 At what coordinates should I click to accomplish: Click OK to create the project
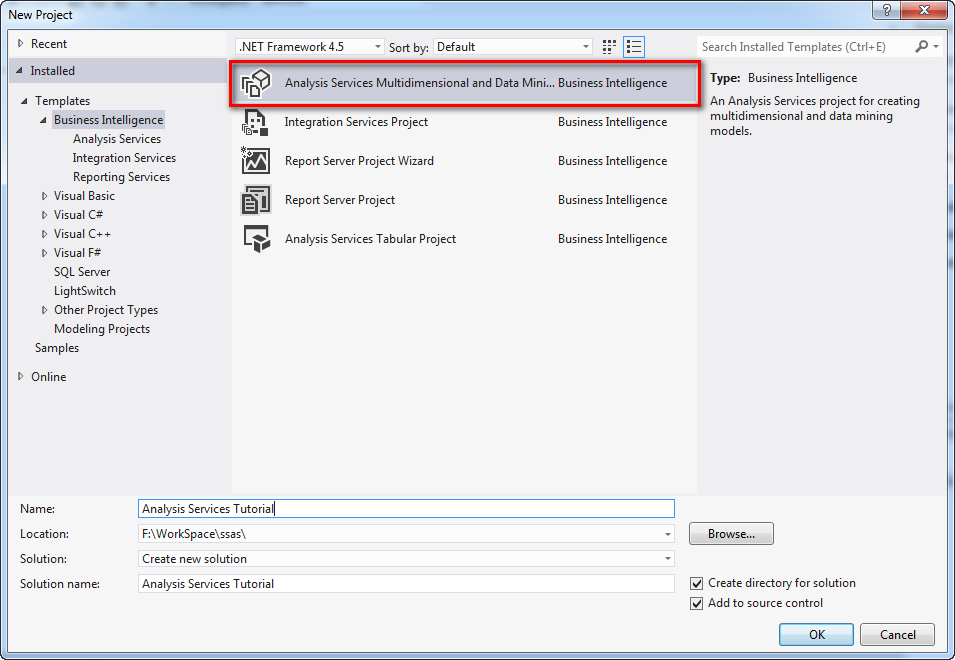[816, 634]
